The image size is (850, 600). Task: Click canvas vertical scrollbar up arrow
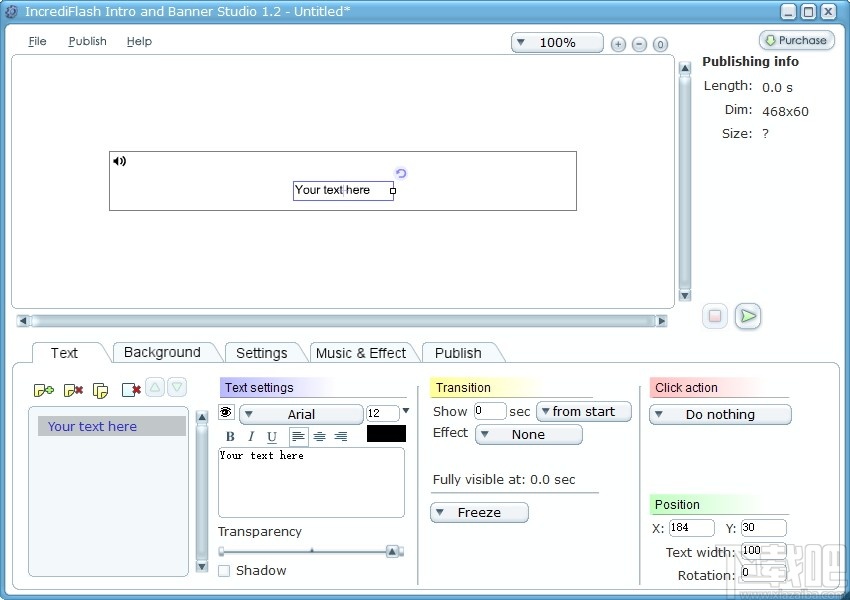(x=685, y=68)
